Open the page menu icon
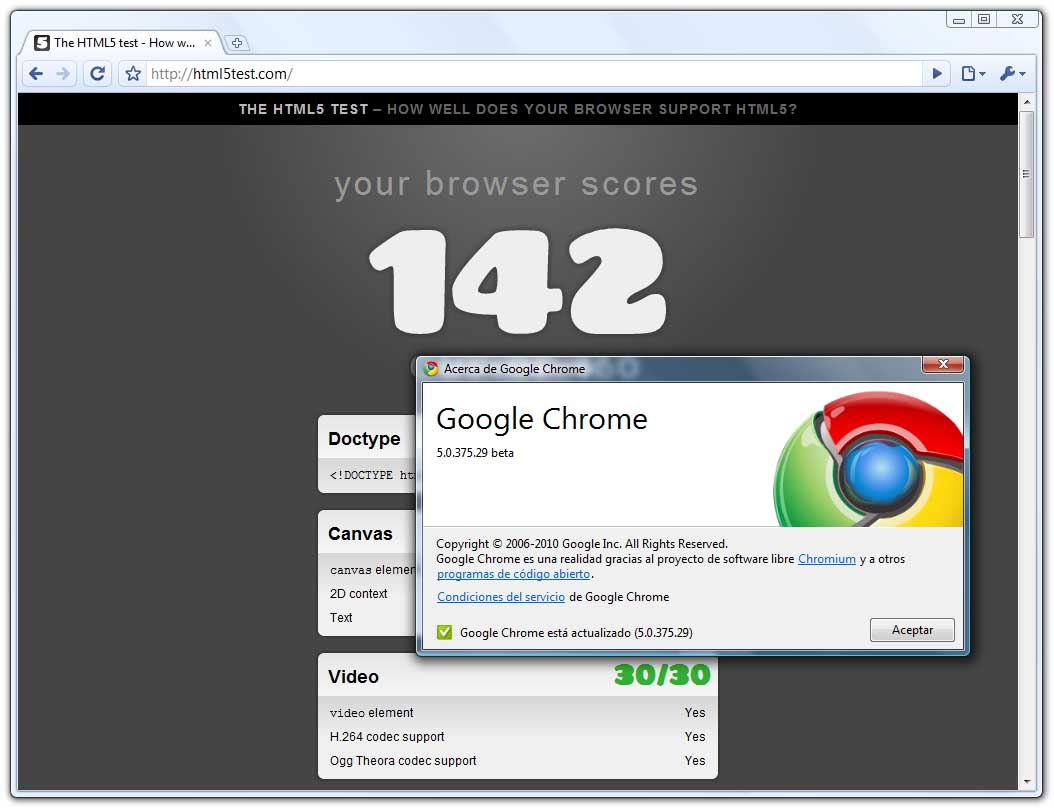The image size is (1054, 808). (973, 73)
